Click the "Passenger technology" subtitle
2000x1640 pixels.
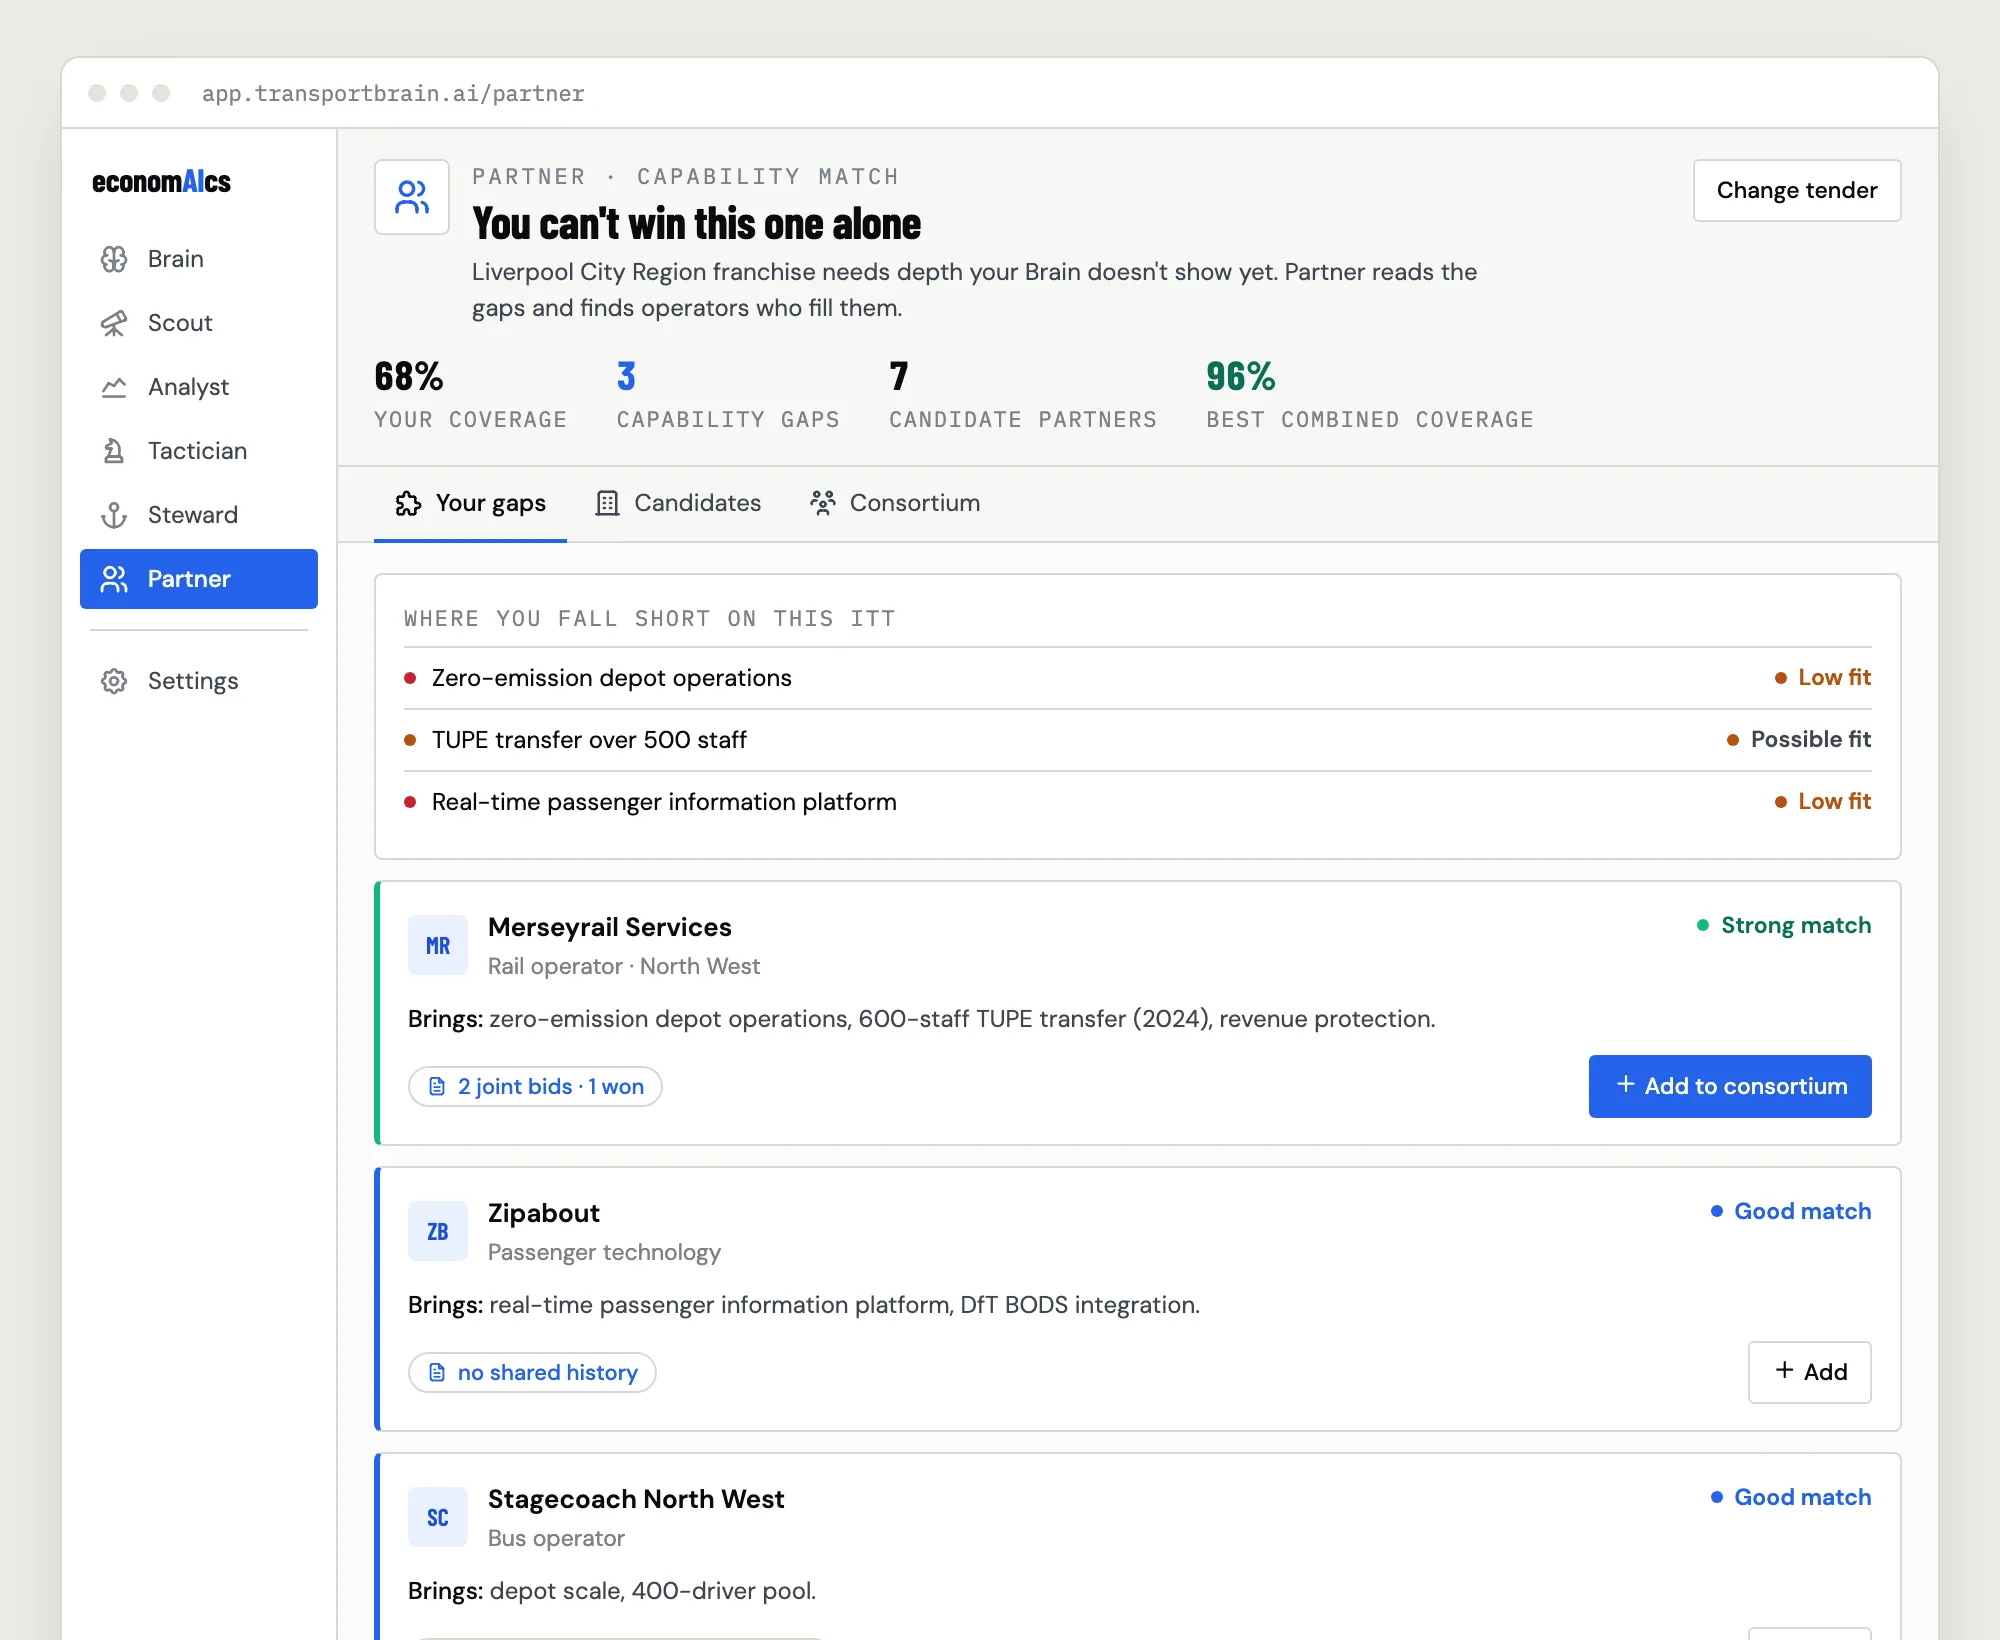click(604, 1252)
